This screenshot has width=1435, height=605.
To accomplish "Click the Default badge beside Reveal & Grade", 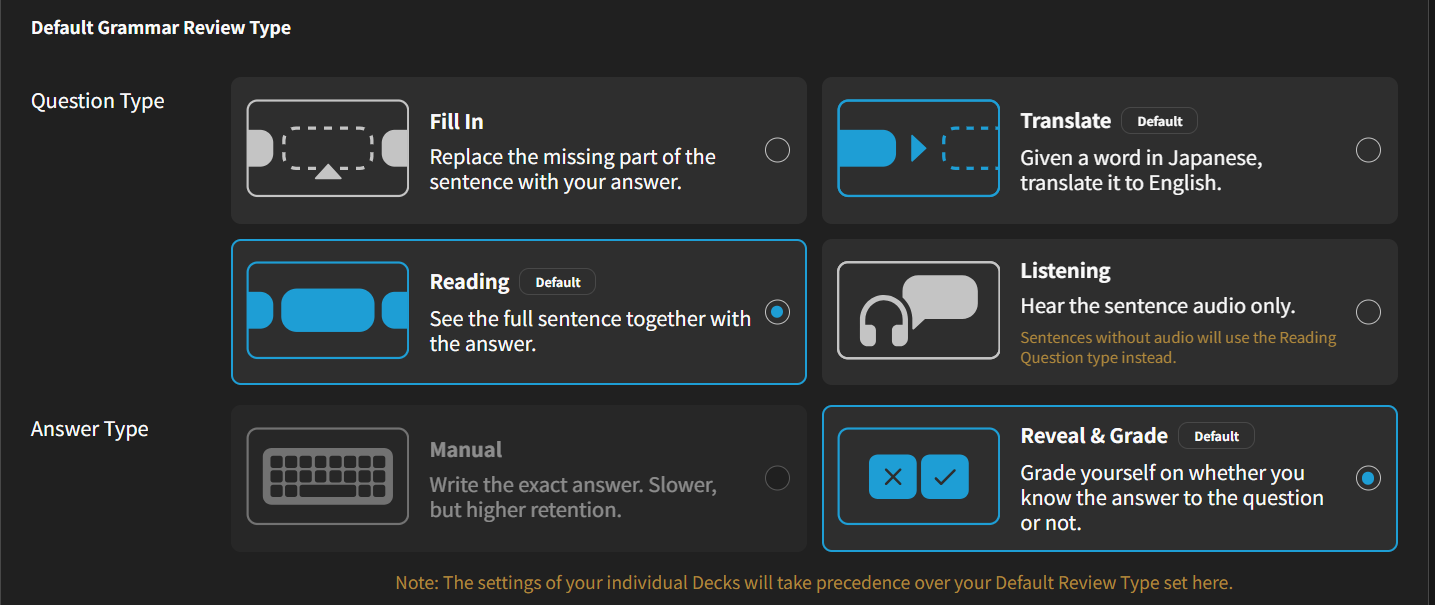I will pyautogui.click(x=1216, y=436).
